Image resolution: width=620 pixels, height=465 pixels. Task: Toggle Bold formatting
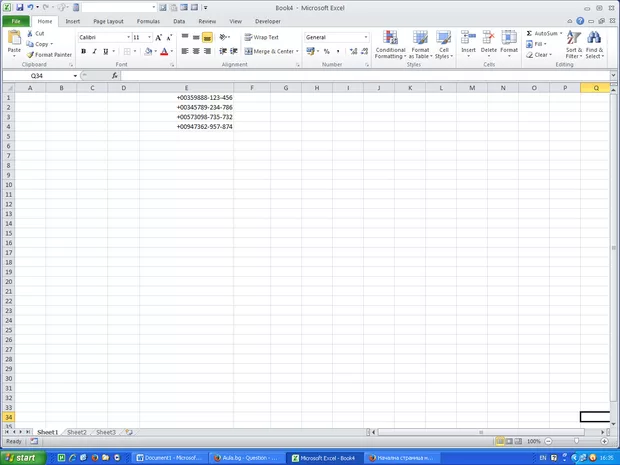point(82,51)
